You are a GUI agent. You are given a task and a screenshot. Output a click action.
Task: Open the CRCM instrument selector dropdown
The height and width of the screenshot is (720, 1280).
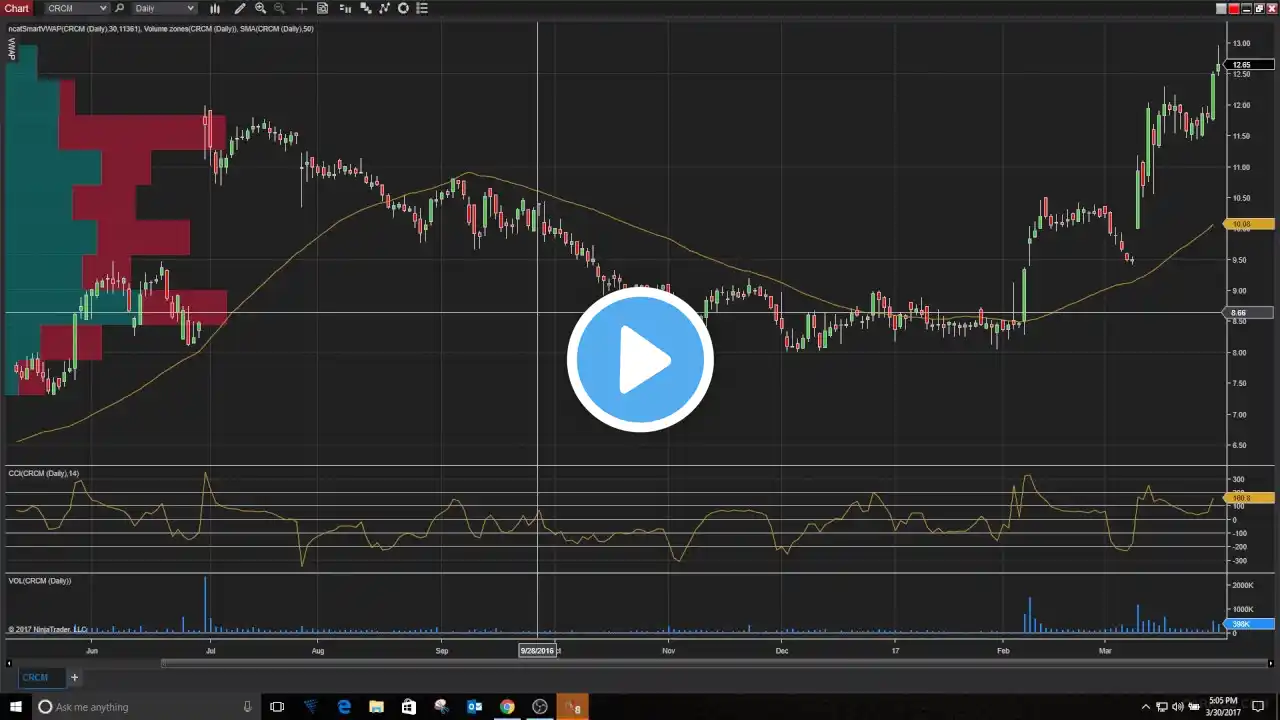pyautogui.click(x=77, y=8)
